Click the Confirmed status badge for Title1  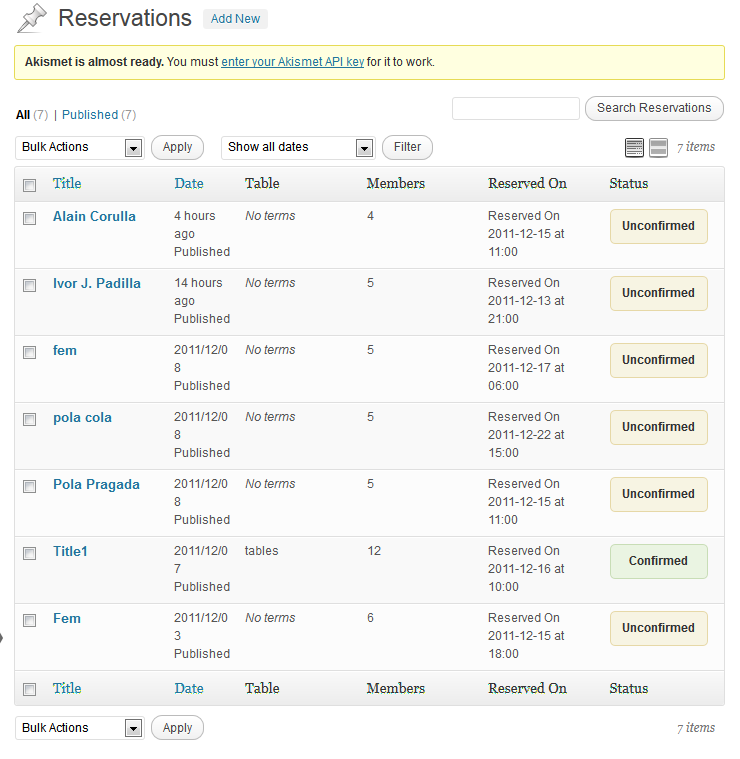coord(658,561)
